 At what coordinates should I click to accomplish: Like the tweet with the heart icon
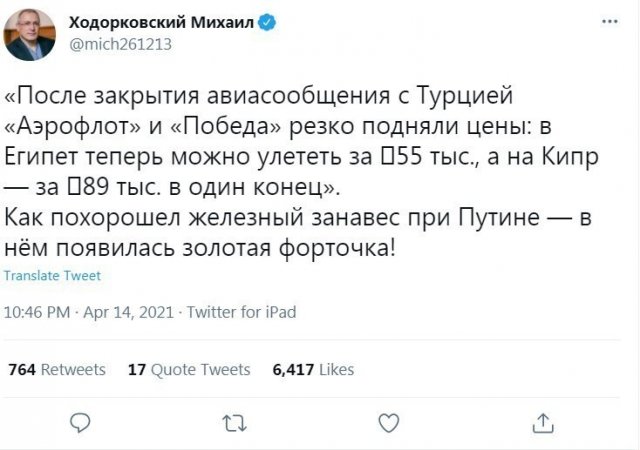[x=388, y=423]
